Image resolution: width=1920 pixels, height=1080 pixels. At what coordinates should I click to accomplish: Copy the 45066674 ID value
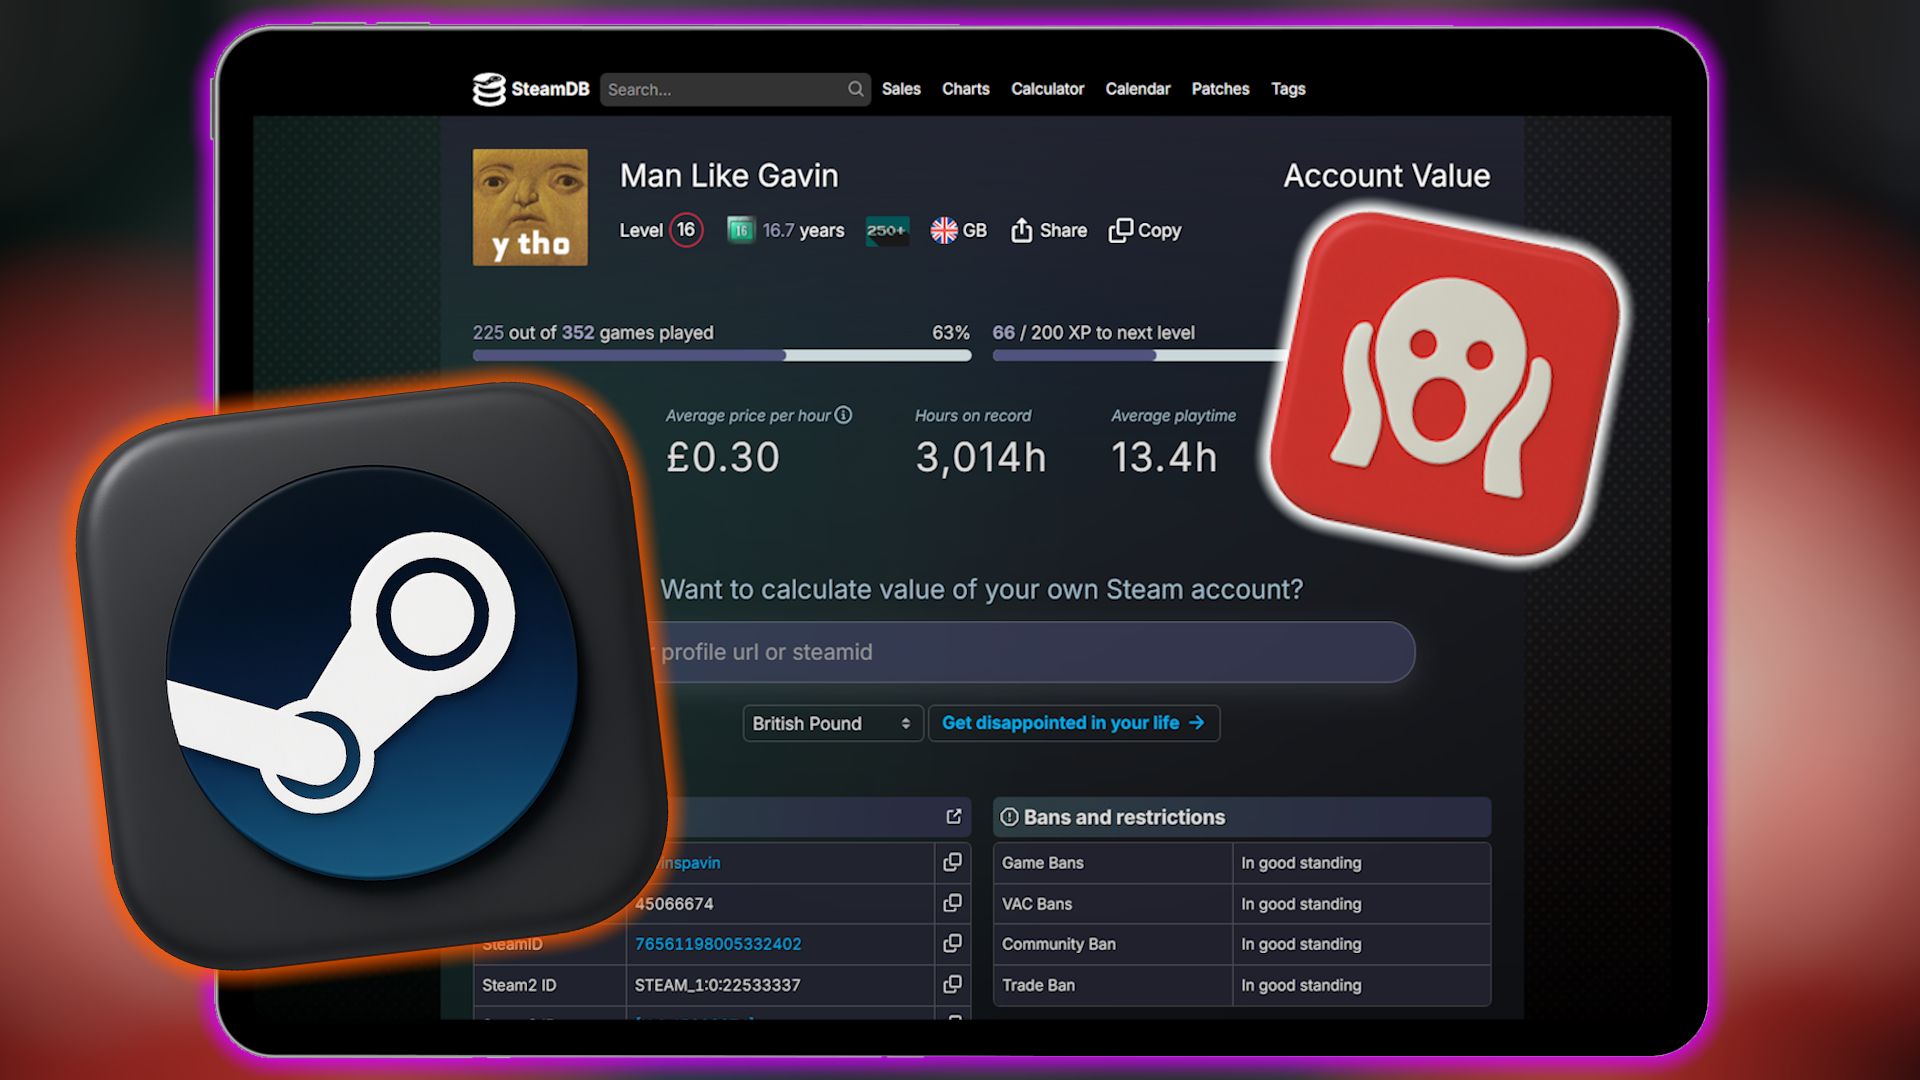[x=952, y=903]
